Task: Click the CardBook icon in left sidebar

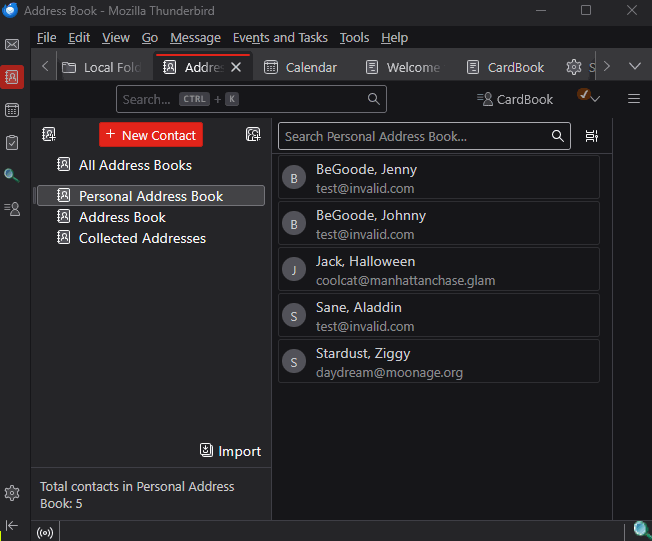Action: [x=12, y=208]
